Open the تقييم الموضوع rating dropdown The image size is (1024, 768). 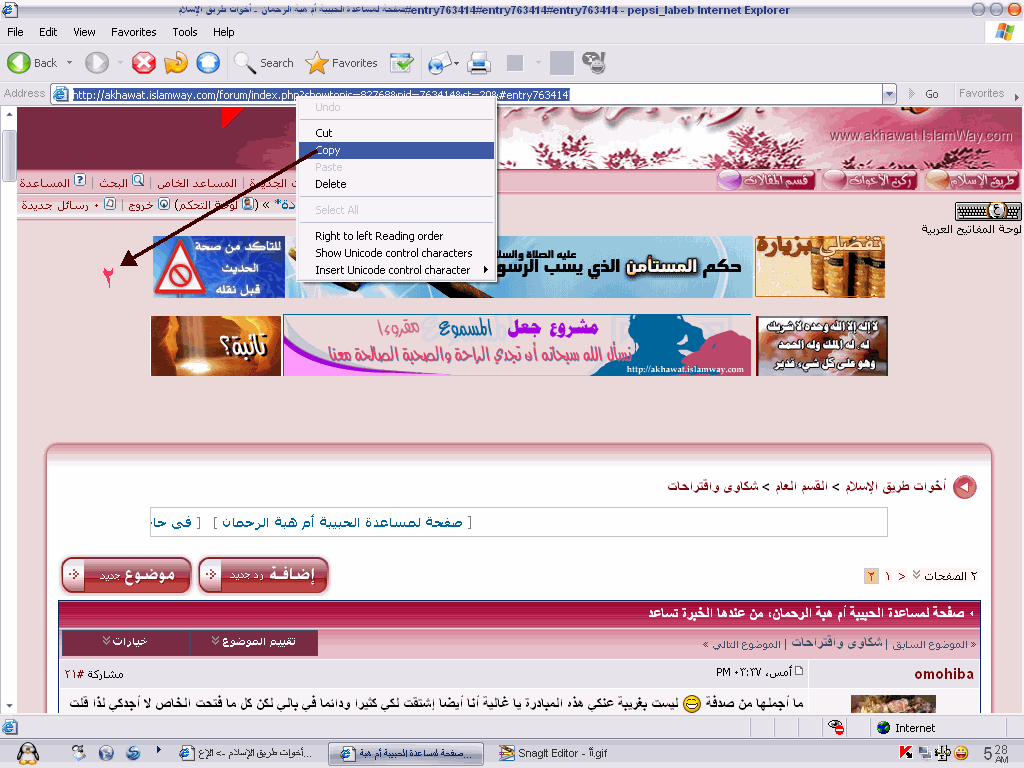click(x=253, y=642)
